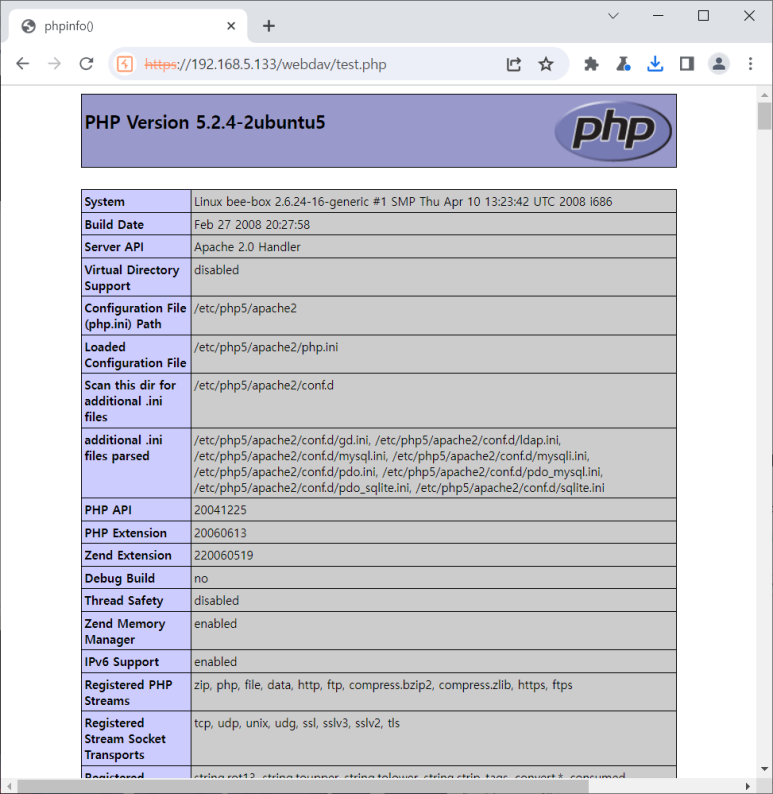Open the not-secure site info icon
Screen dimensions: 773x794
(125, 64)
